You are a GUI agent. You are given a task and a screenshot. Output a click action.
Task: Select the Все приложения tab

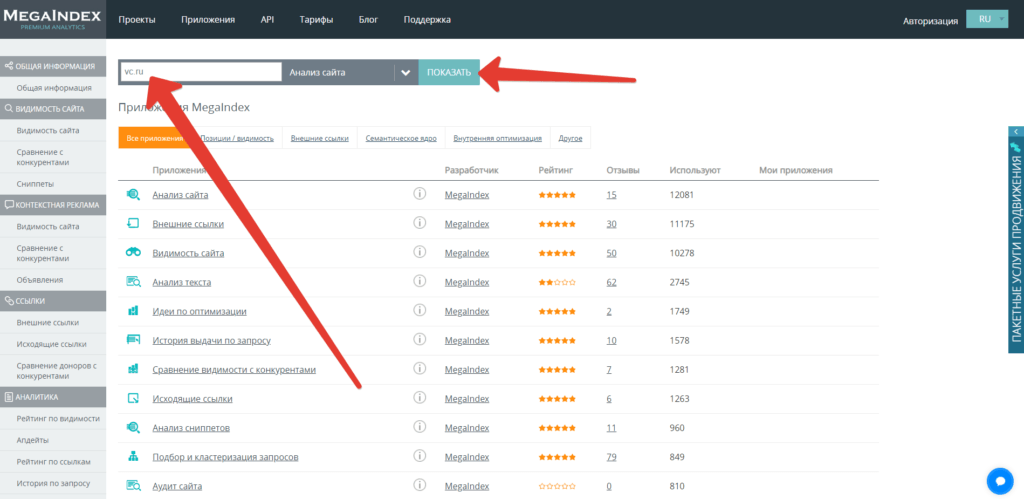[155, 138]
